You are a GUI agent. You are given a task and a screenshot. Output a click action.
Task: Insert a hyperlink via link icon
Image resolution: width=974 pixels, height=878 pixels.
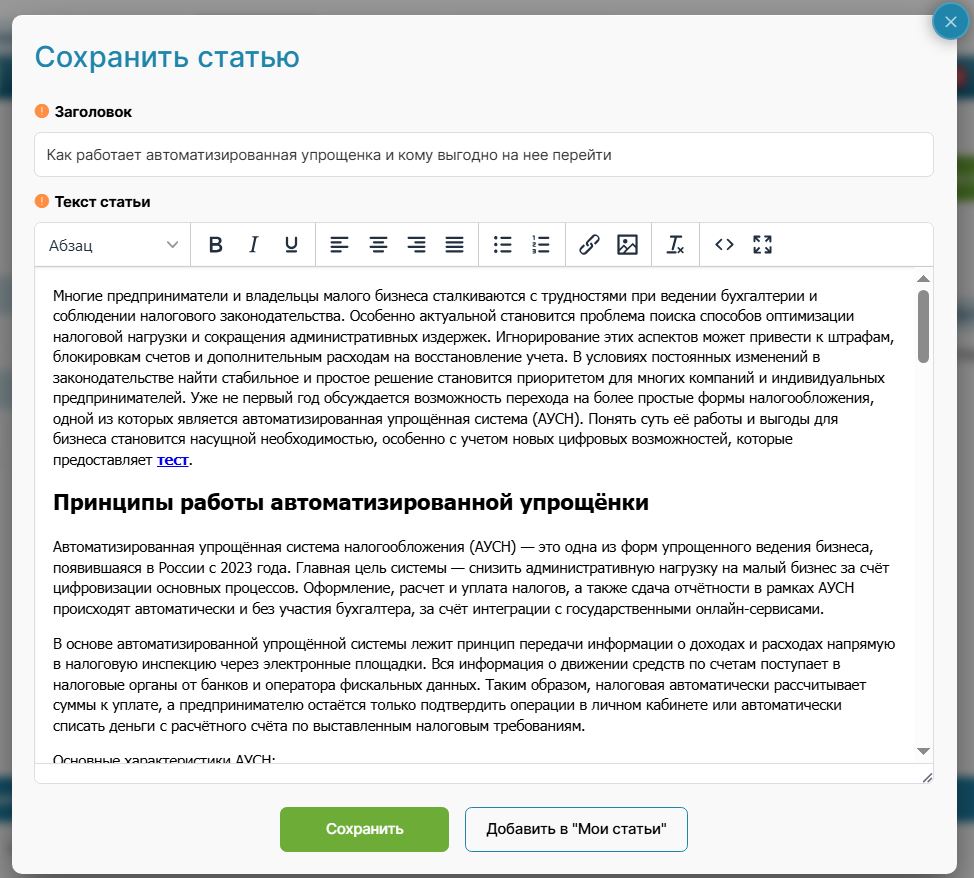click(589, 245)
